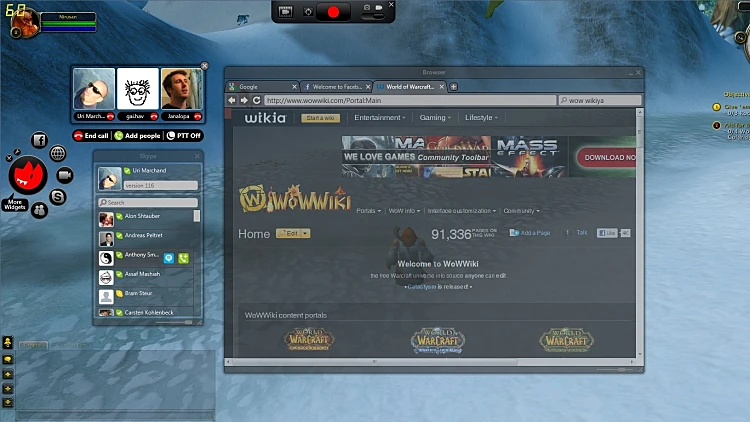Viewport: 750px width, 422px height.
Task: Switch to the Welcome to Facebook tab
Action: [334, 87]
